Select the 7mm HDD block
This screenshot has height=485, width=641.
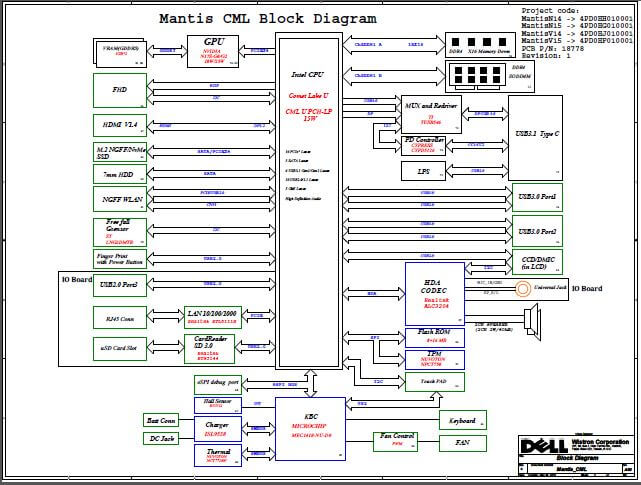coord(120,174)
